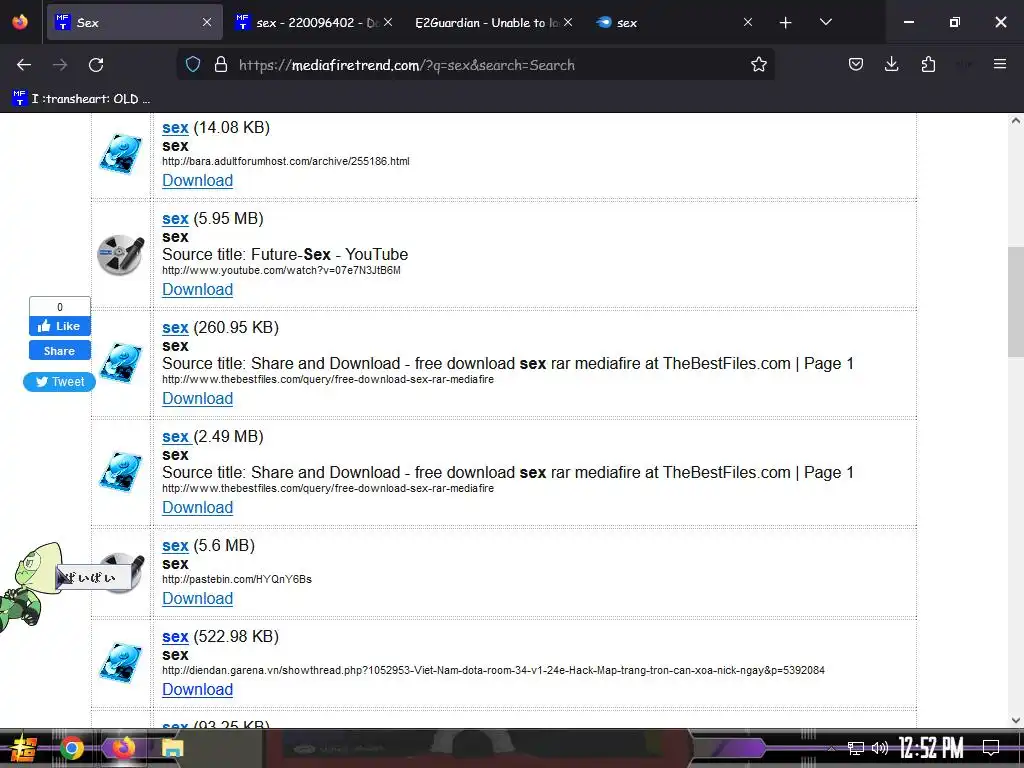Open the Extensions puzzle icon

click(x=928, y=65)
